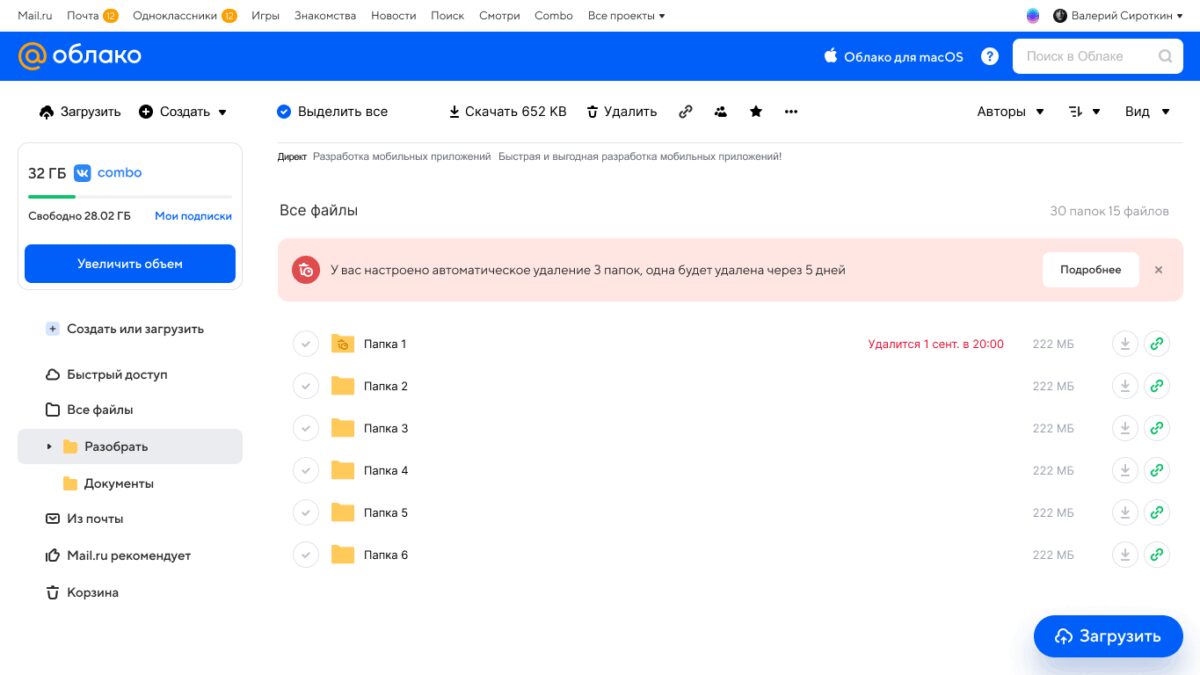Dismiss the auto-delete warning banner
1200x675 pixels.
coord(1159,270)
